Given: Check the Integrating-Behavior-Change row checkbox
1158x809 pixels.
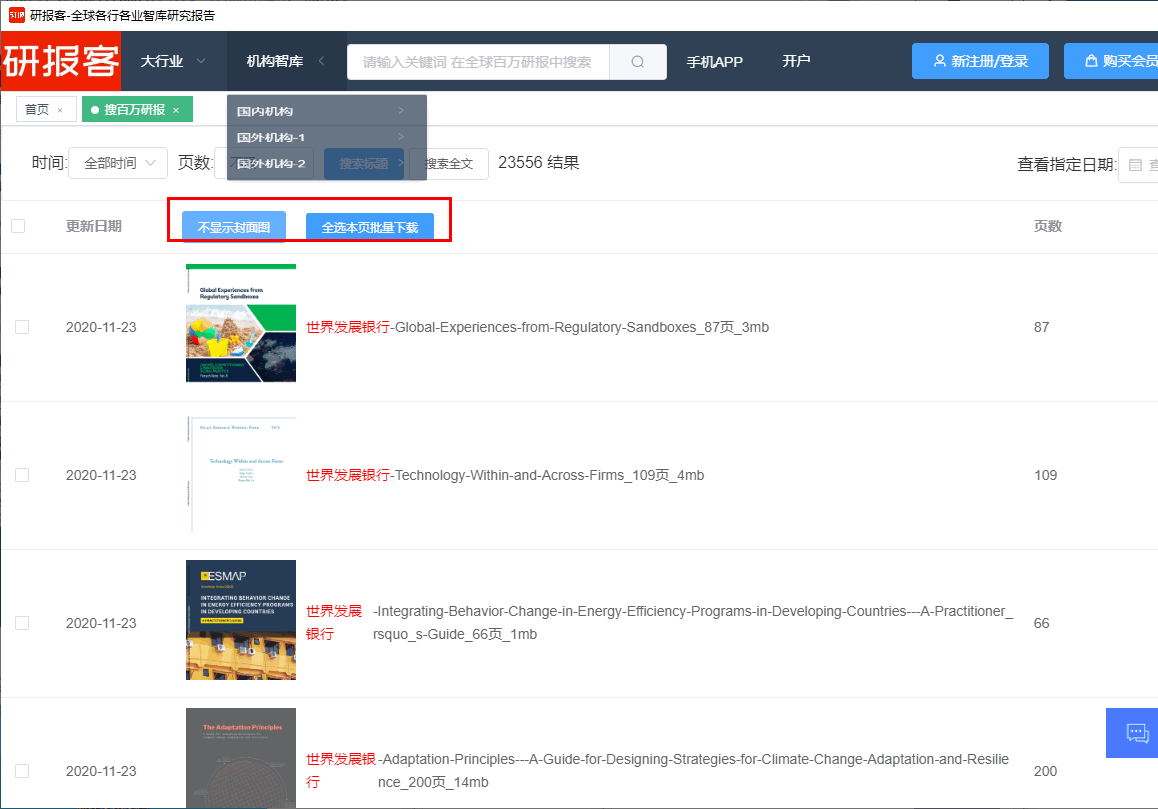Looking at the screenshot, I should pyautogui.click(x=22, y=623).
